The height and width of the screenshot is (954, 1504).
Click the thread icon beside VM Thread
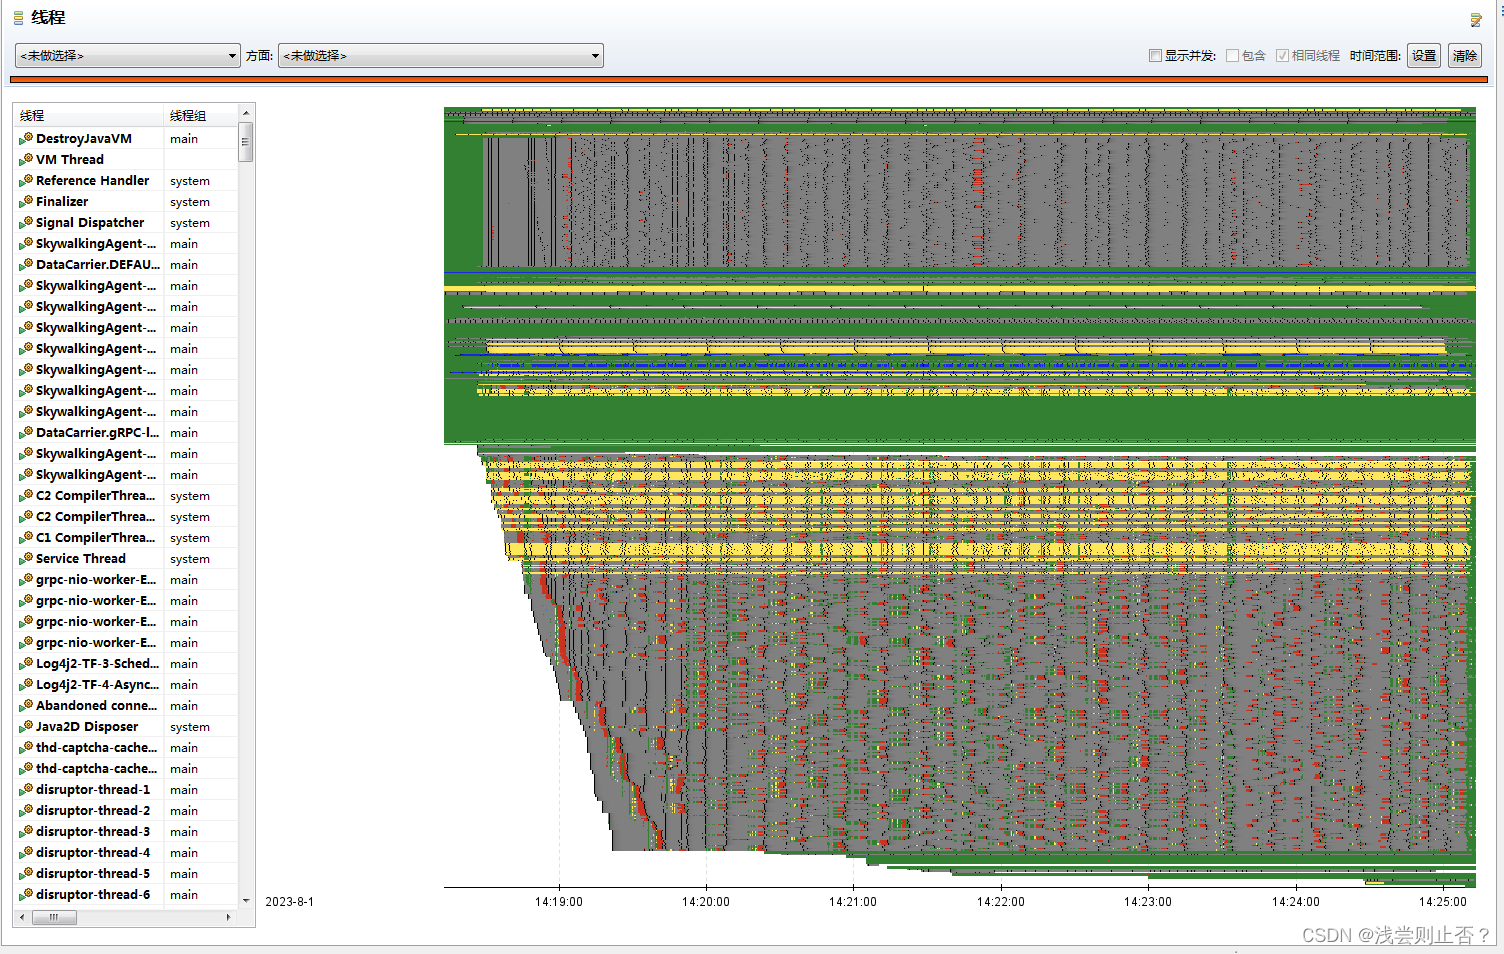[25, 159]
